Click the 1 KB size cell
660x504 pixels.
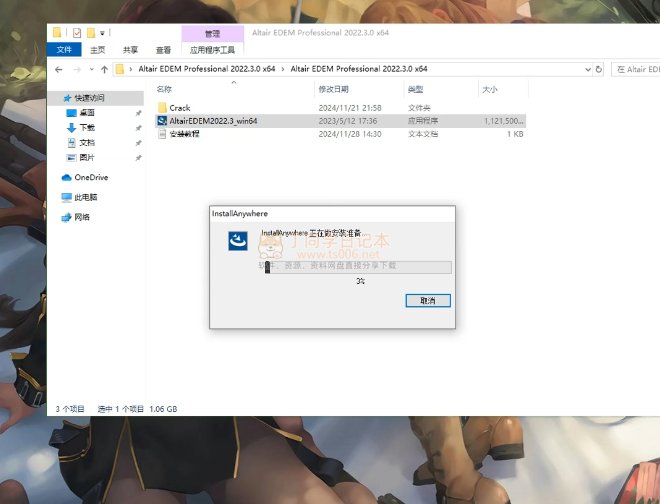click(x=515, y=134)
